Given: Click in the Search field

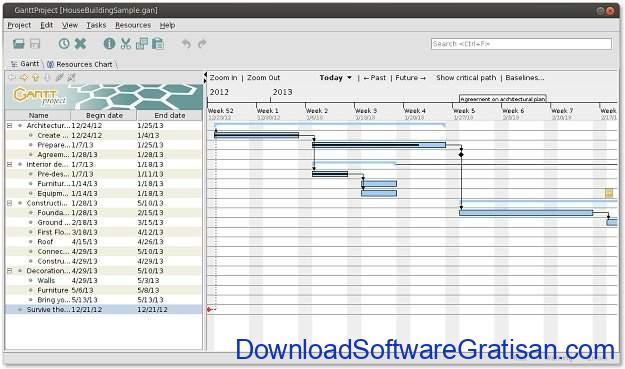Looking at the screenshot, I should (521, 44).
